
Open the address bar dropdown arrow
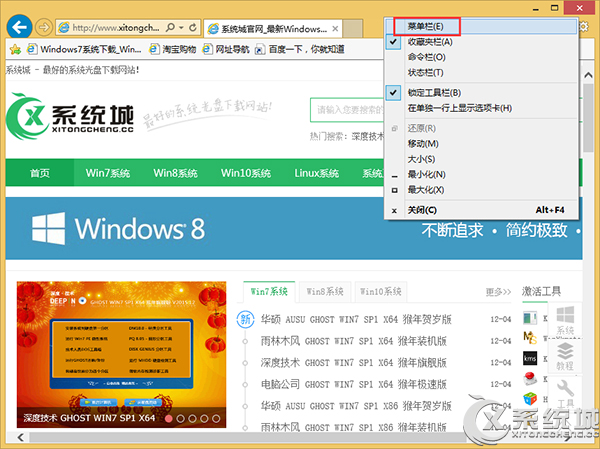pyautogui.click(x=181, y=28)
